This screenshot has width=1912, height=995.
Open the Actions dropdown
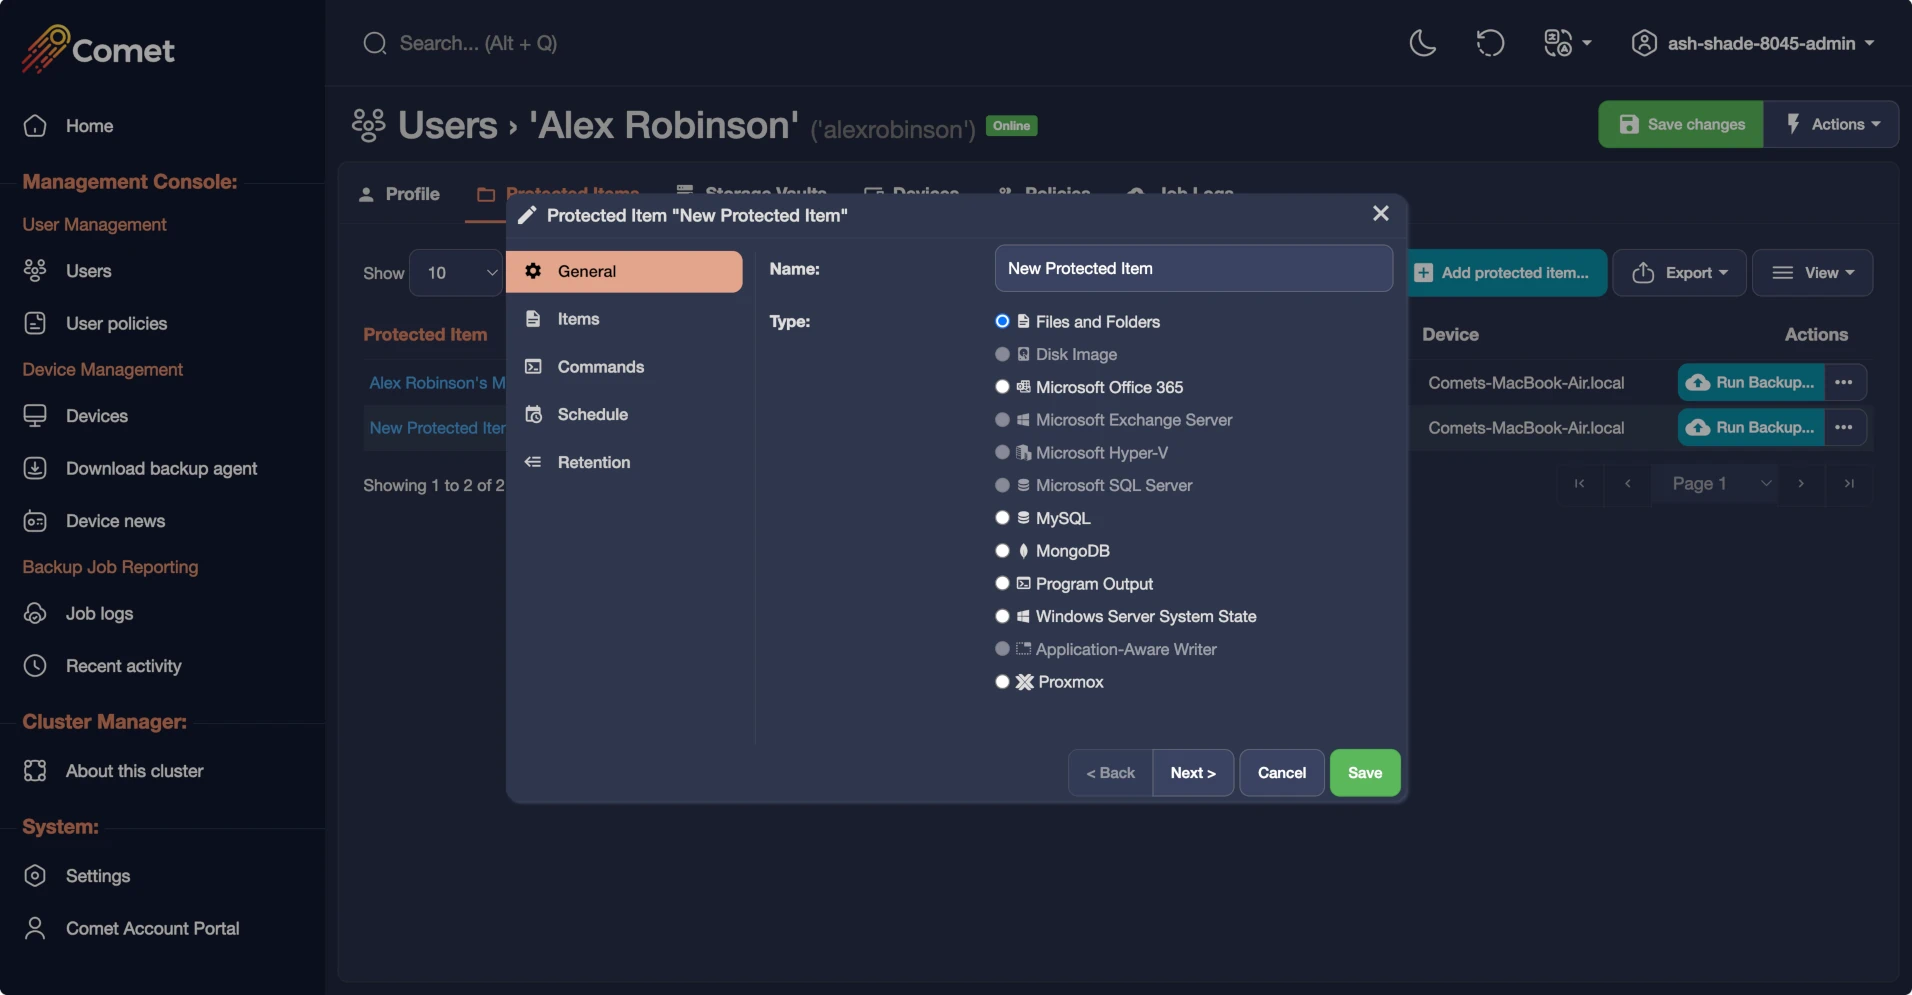[x=1832, y=124]
